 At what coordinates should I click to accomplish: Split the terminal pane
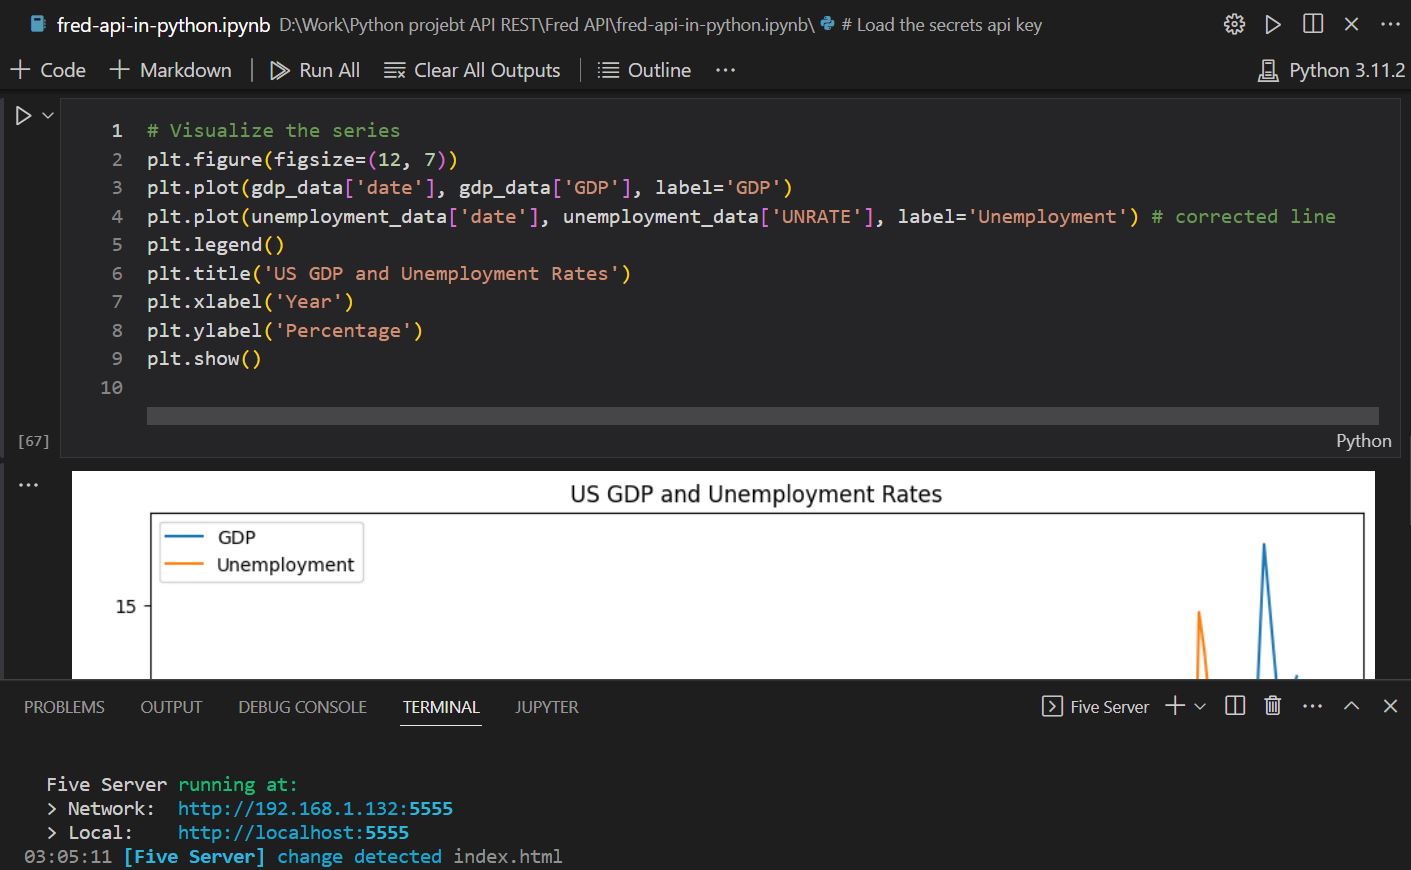1235,706
